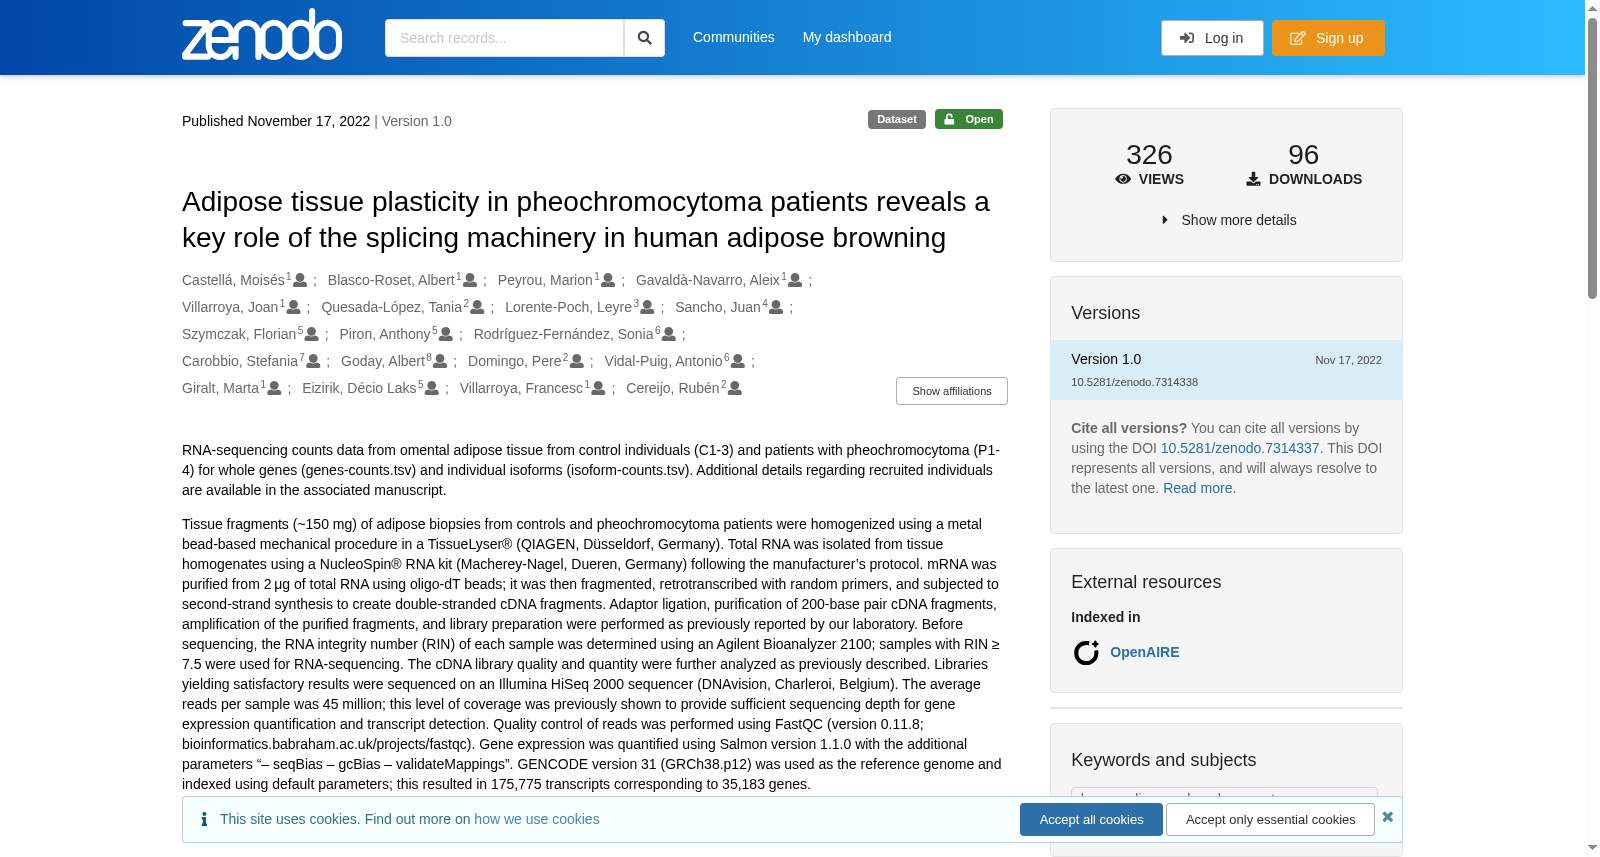Open the Communities menu item
The width and height of the screenshot is (1600, 857).
pos(734,37)
